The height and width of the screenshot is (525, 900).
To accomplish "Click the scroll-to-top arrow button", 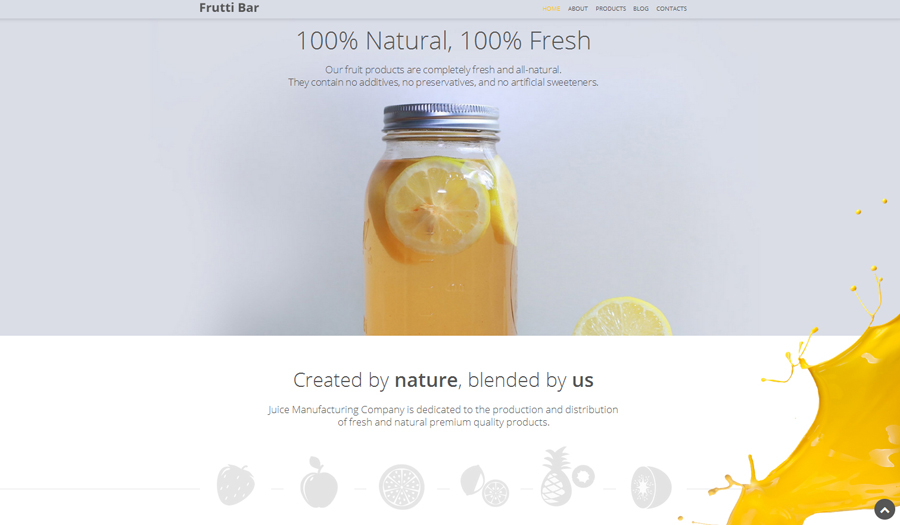I will tap(885, 510).
